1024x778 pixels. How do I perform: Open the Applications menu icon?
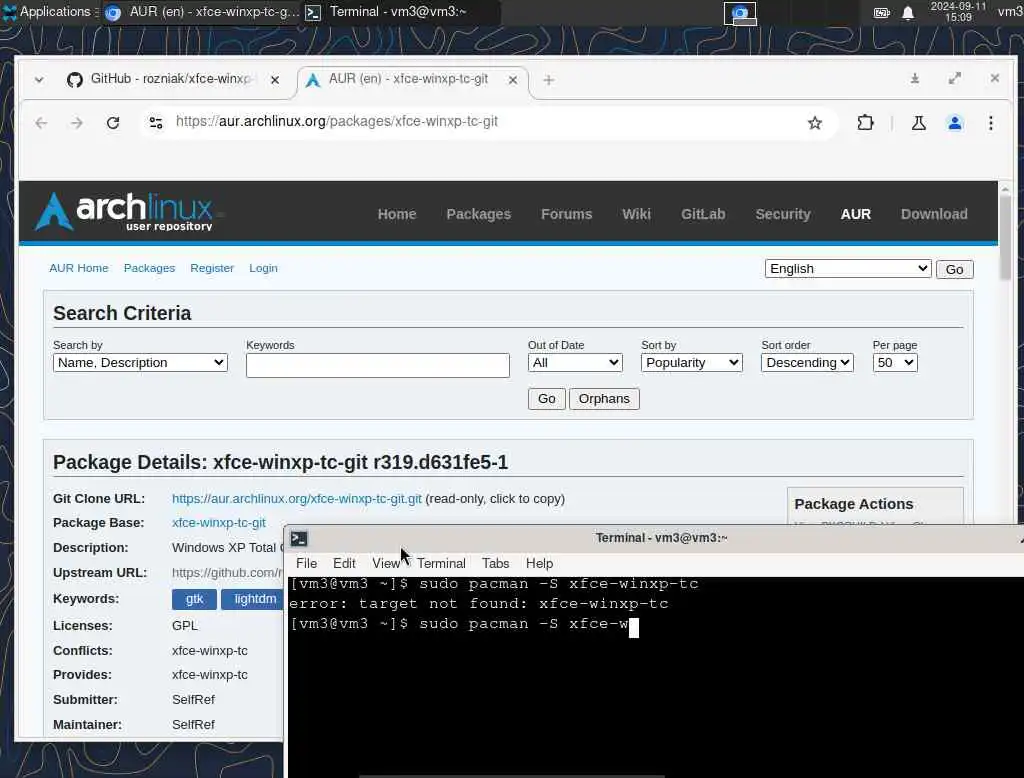[10, 12]
